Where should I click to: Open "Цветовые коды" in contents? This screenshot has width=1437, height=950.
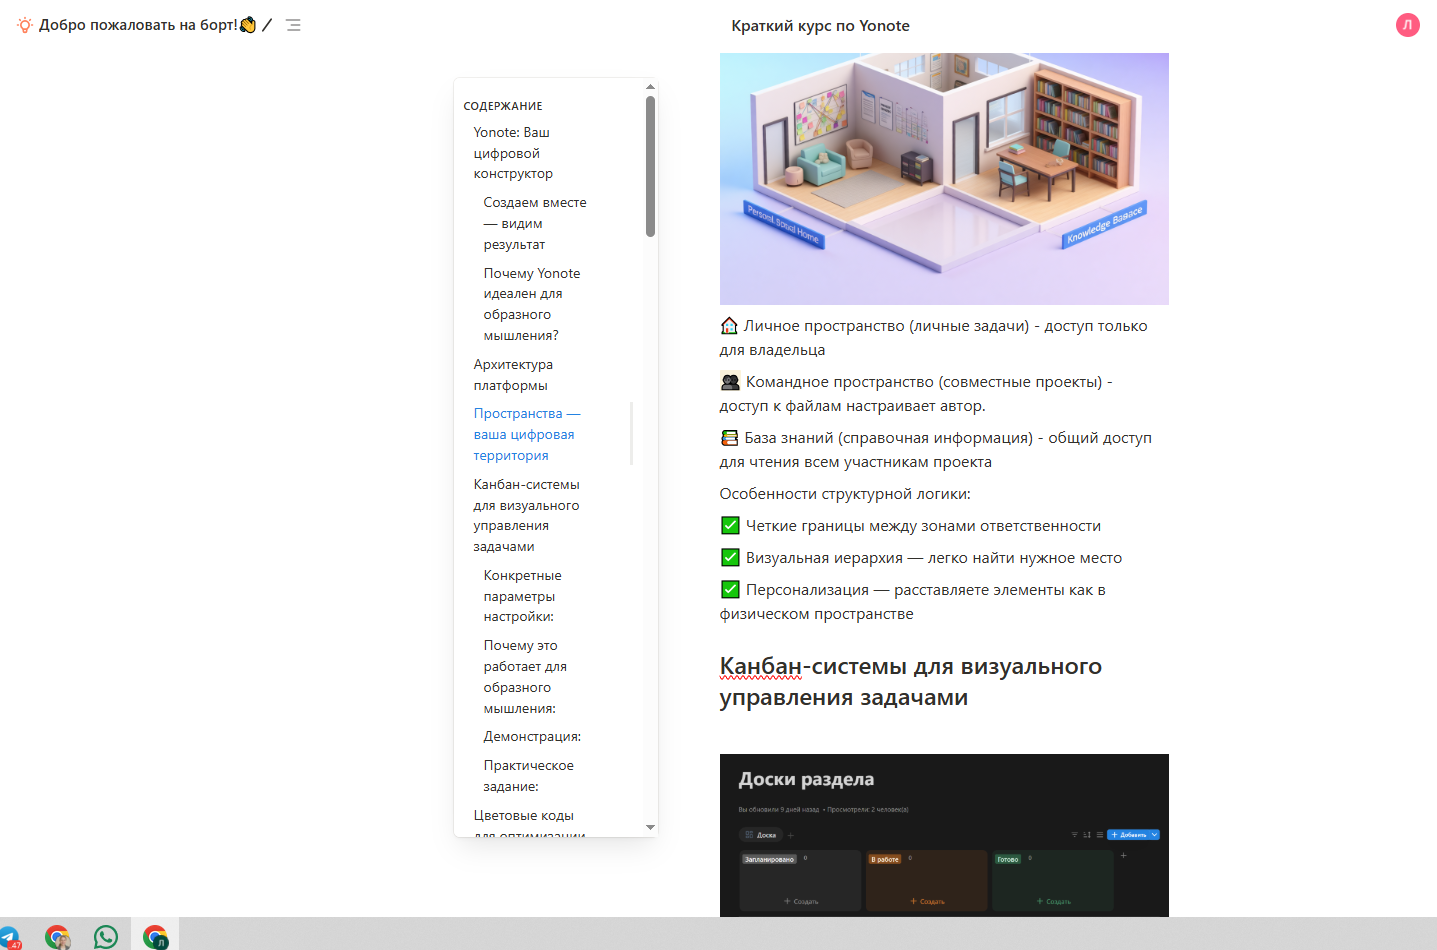pyautogui.click(x=529, y=822)
